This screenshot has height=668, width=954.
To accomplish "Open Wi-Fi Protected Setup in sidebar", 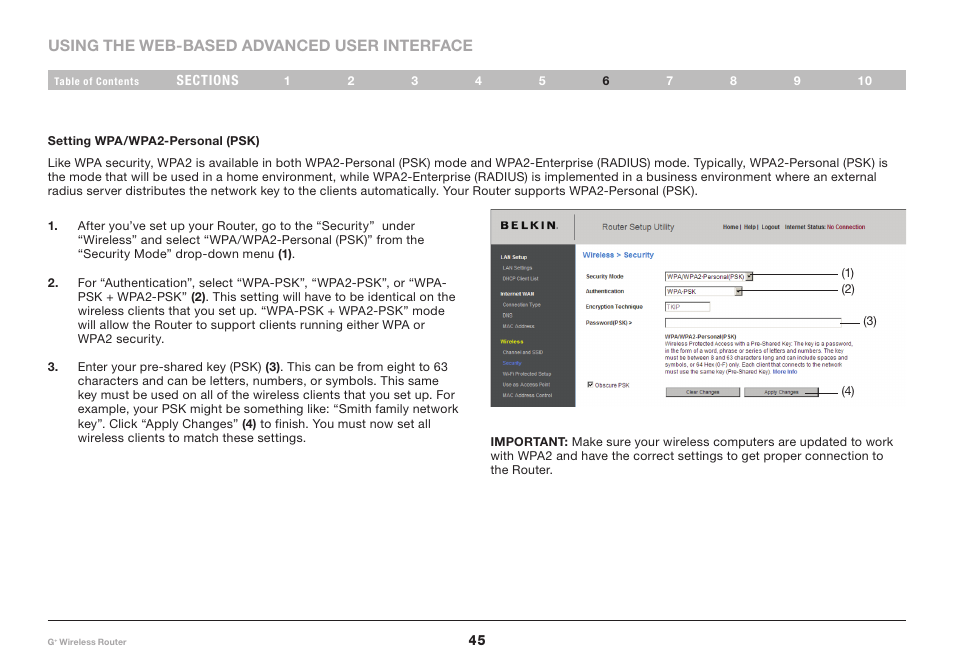I will [527, 374].
